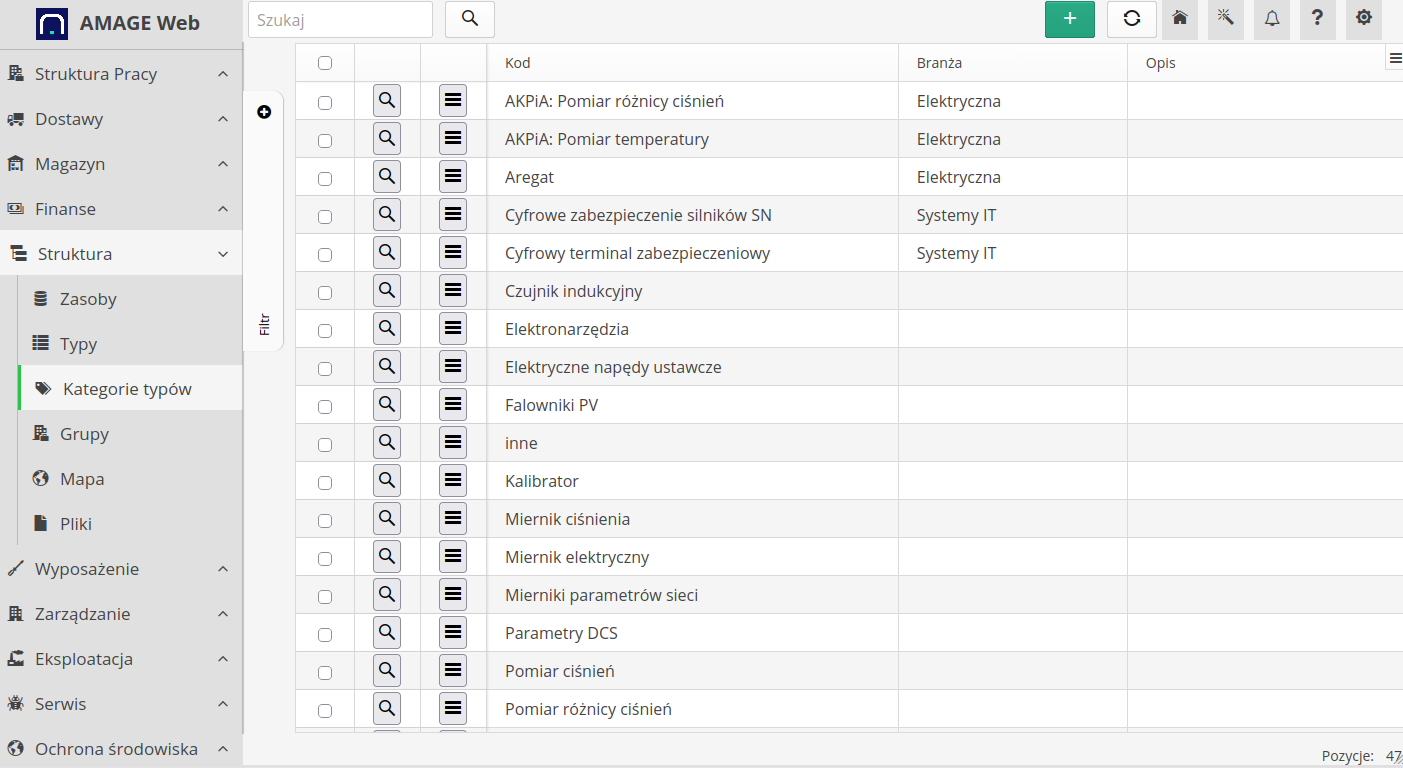1403x768 pixels.
Task: View details of Parametry DCS
Action: (387, 632)
